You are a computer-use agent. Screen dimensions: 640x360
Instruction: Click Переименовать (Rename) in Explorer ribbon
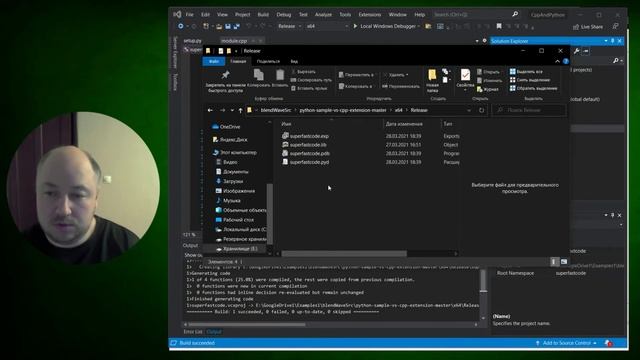(x=401, y=86)
